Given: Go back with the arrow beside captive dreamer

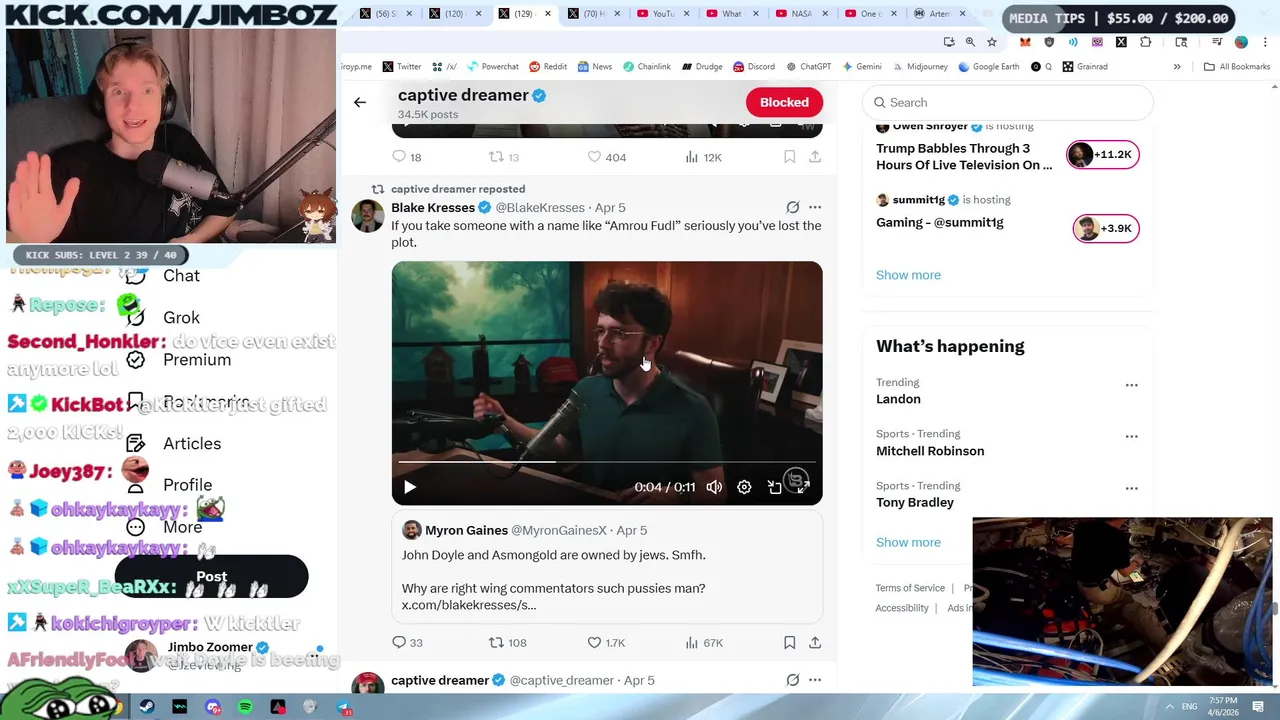Looking at the screenshot, I should 360,102.
